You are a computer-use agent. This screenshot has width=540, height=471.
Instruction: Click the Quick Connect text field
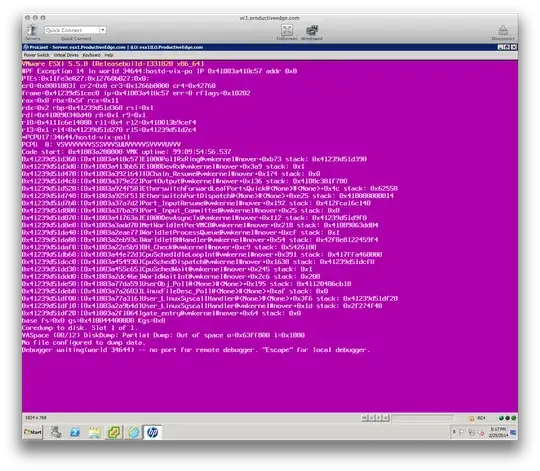click(x=72, y=30)
